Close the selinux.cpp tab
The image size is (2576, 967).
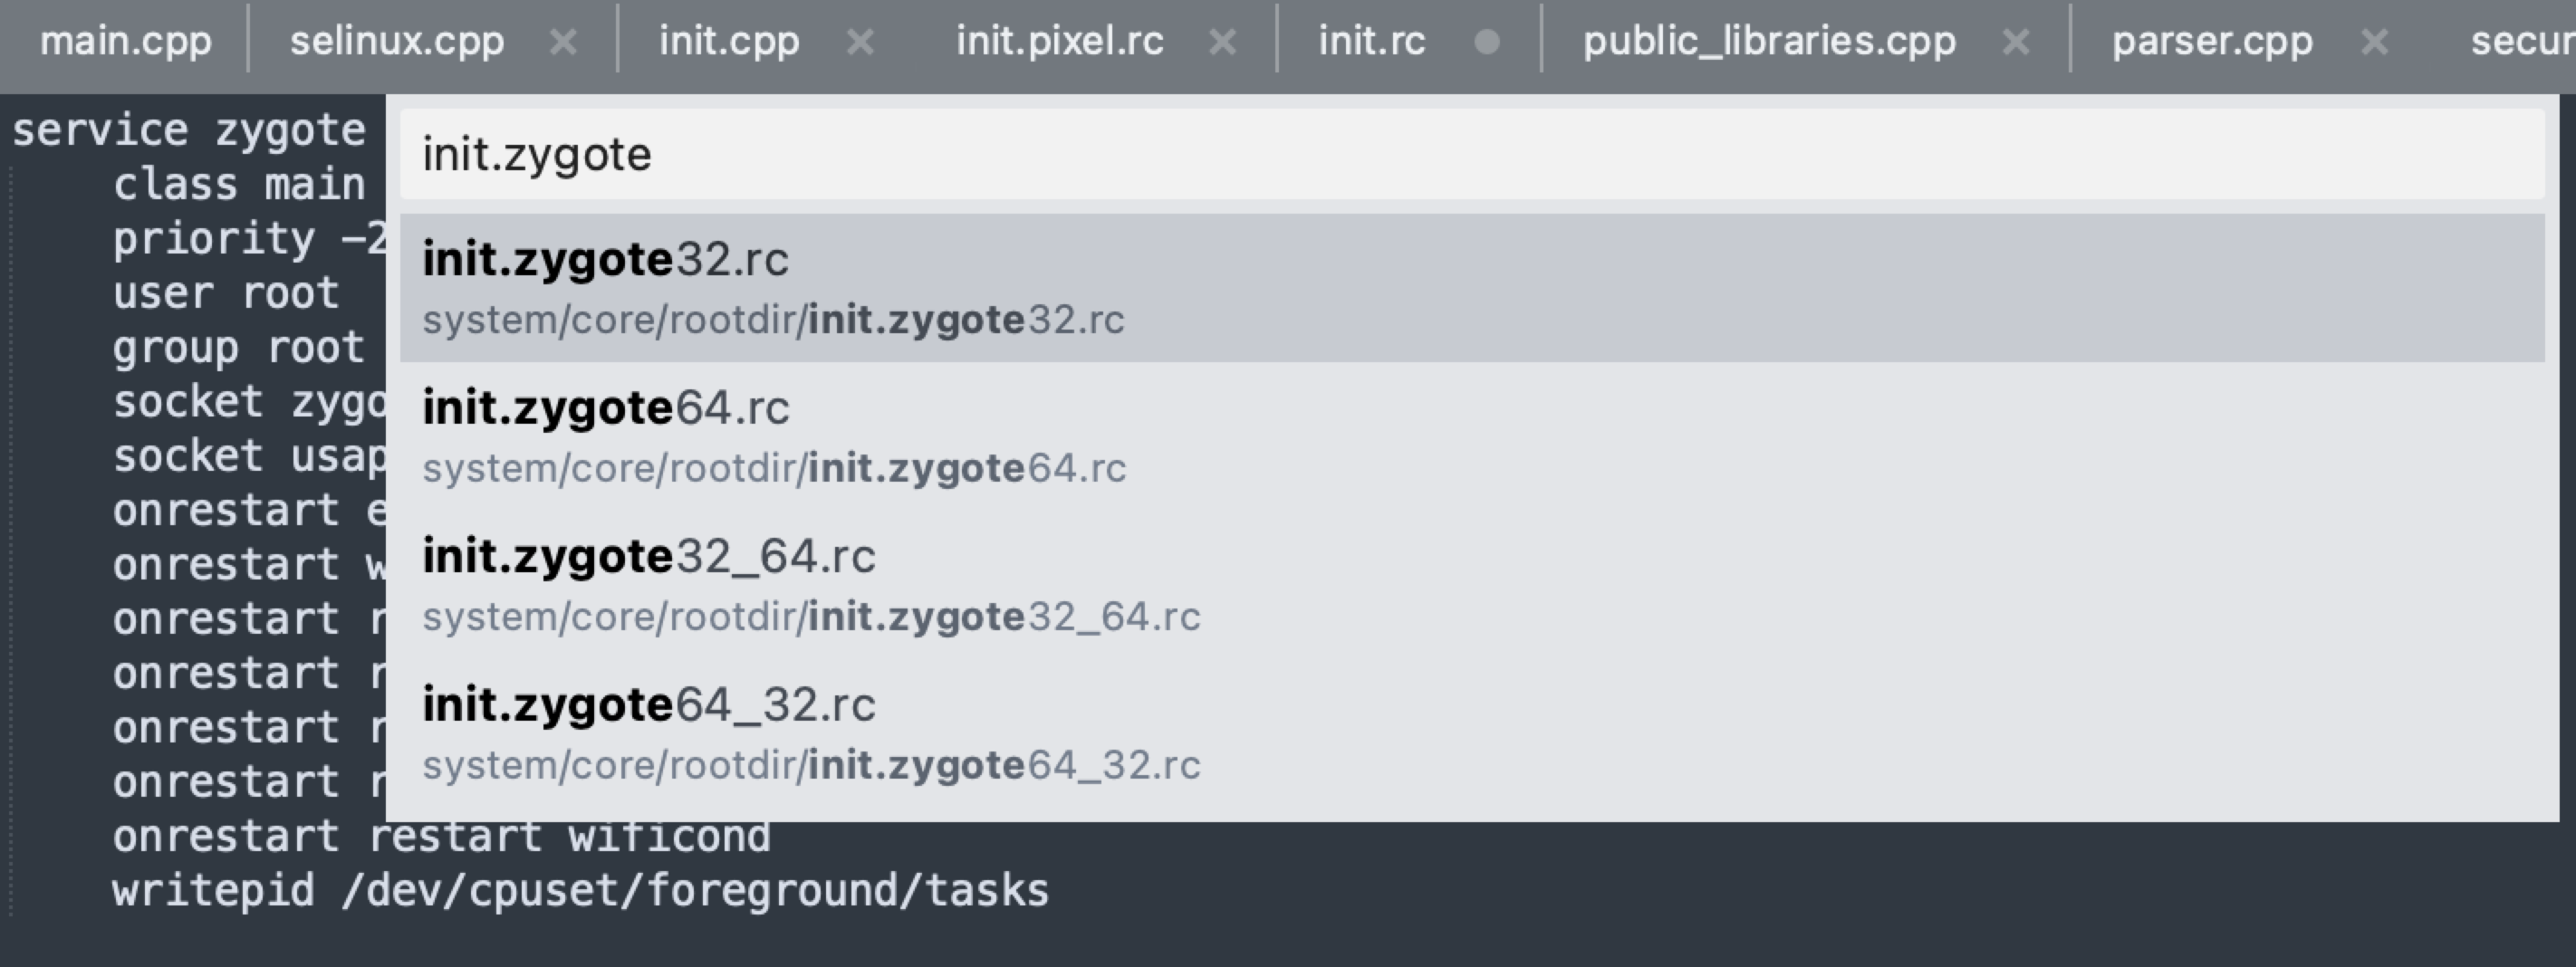click(564, 42)
